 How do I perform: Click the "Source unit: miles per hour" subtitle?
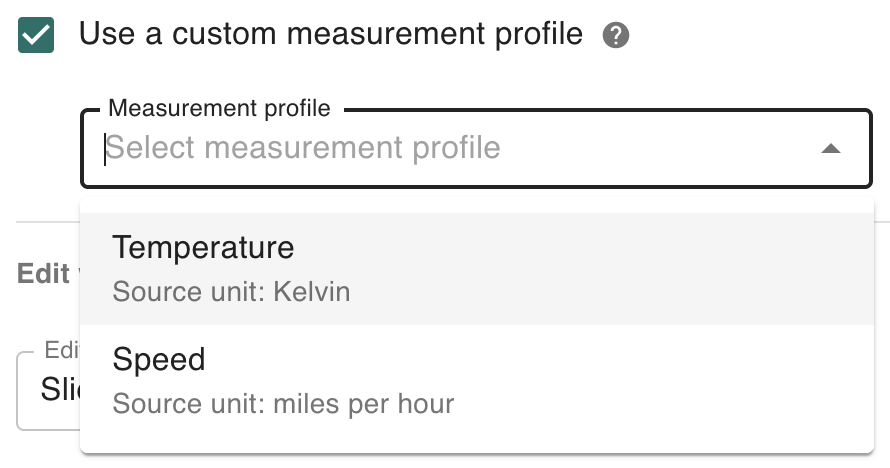pos(283,404)
